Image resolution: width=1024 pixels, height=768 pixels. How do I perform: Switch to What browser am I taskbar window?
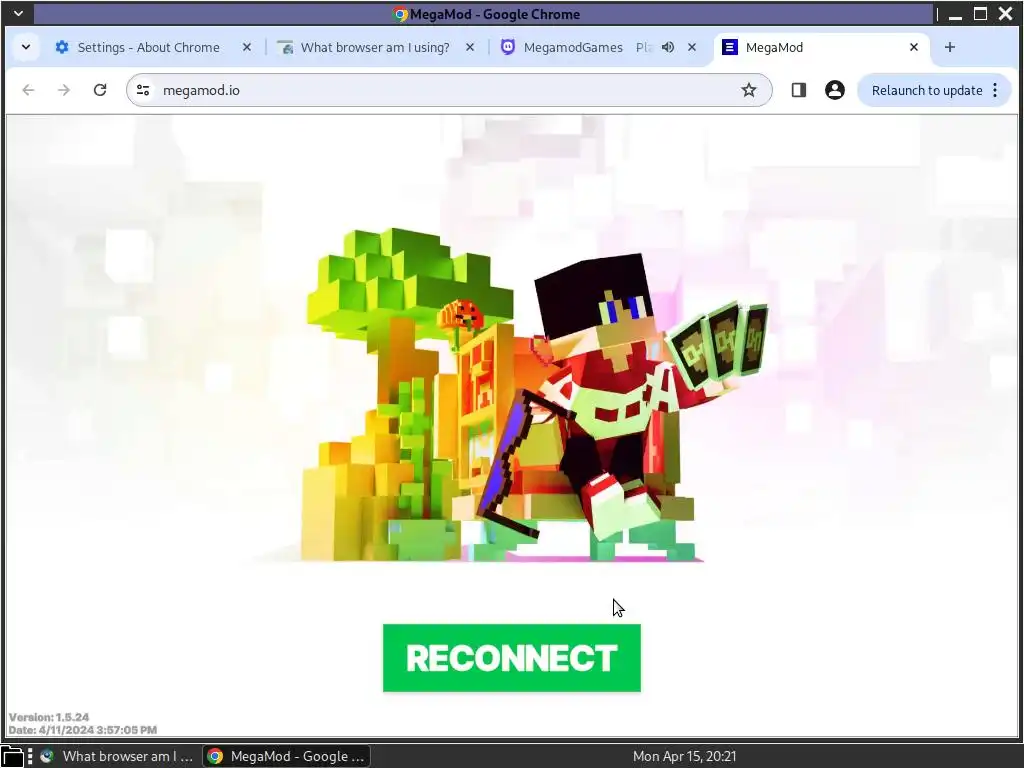[118, 756]
